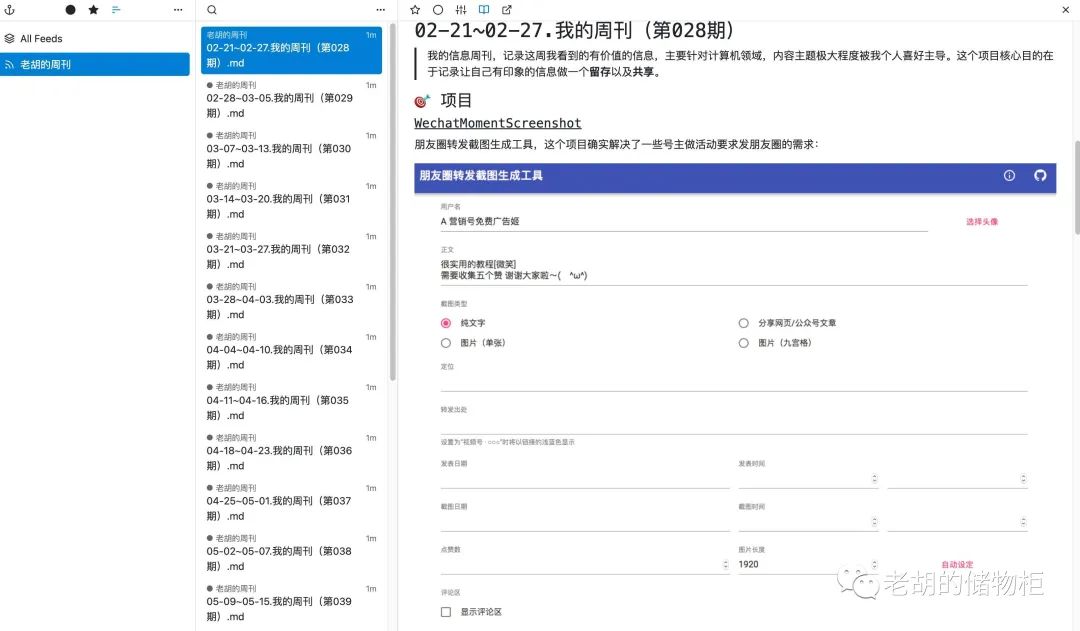This screenshot has width=1080, height=631.
Task: Open article 03-07~03-13 第030期
Action: click(x=291, y=150)
